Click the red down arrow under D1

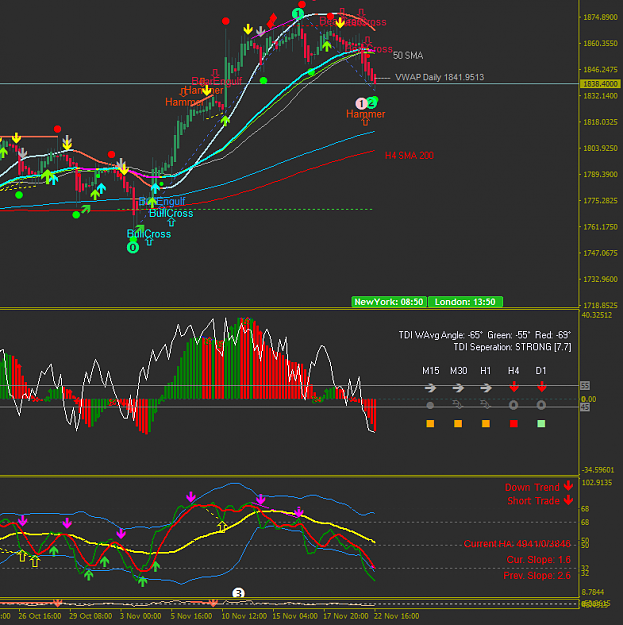tap(541, 386)
